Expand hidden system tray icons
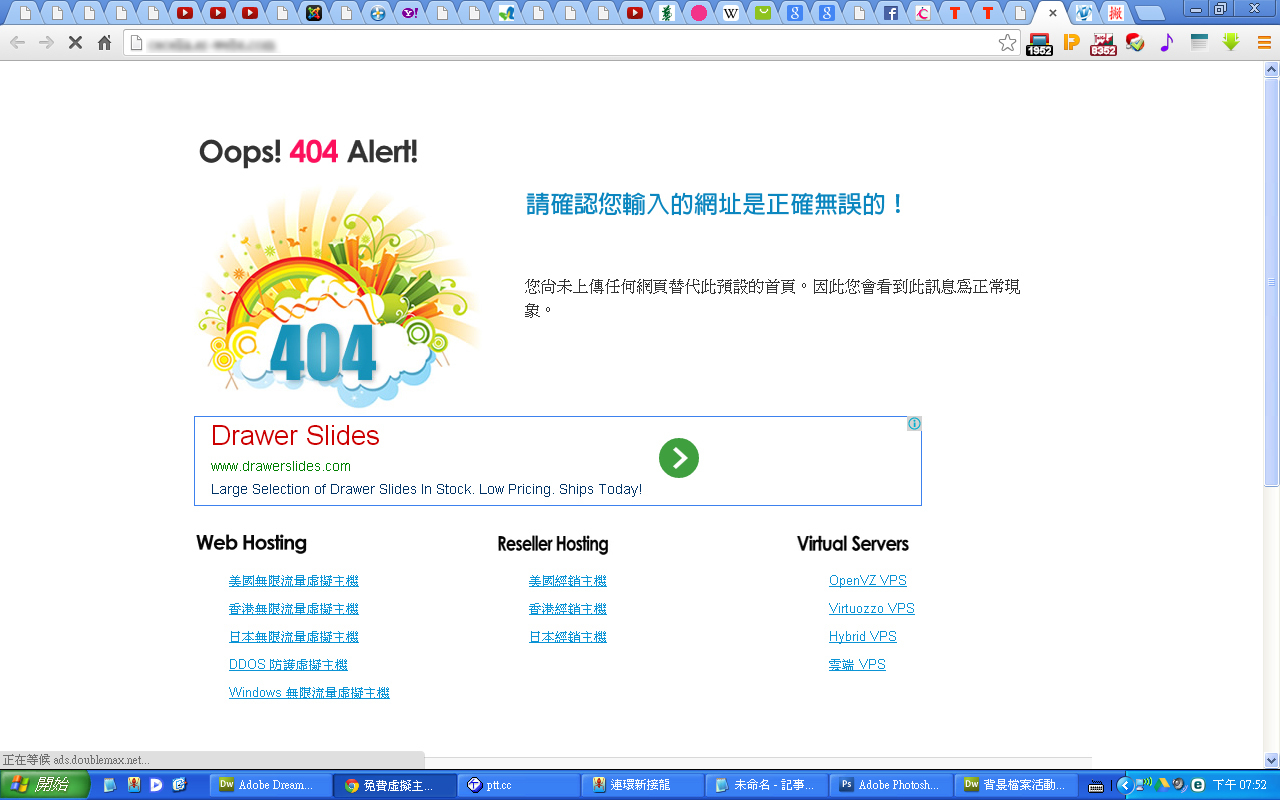 click(x=1124, y=786)
